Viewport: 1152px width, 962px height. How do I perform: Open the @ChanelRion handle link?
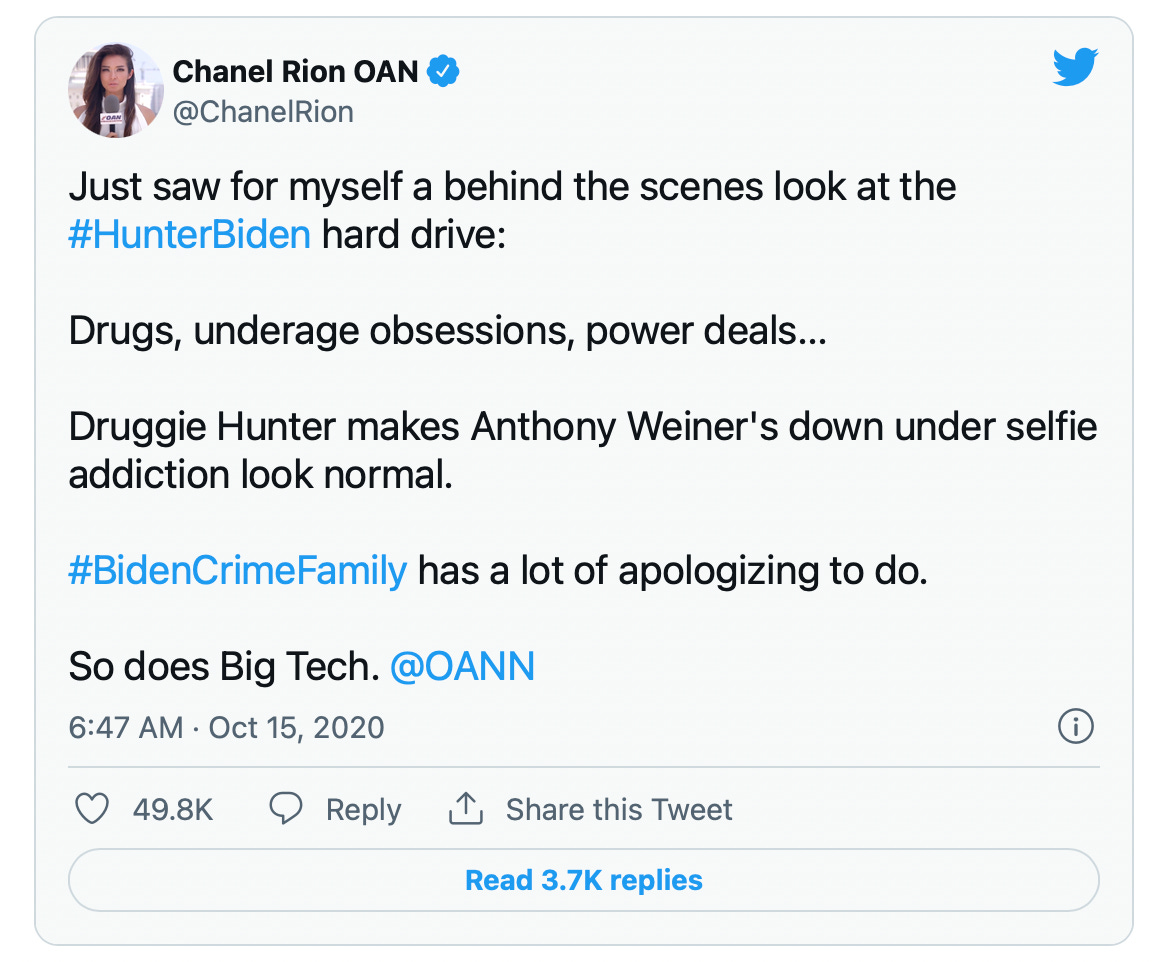point(263,112)
